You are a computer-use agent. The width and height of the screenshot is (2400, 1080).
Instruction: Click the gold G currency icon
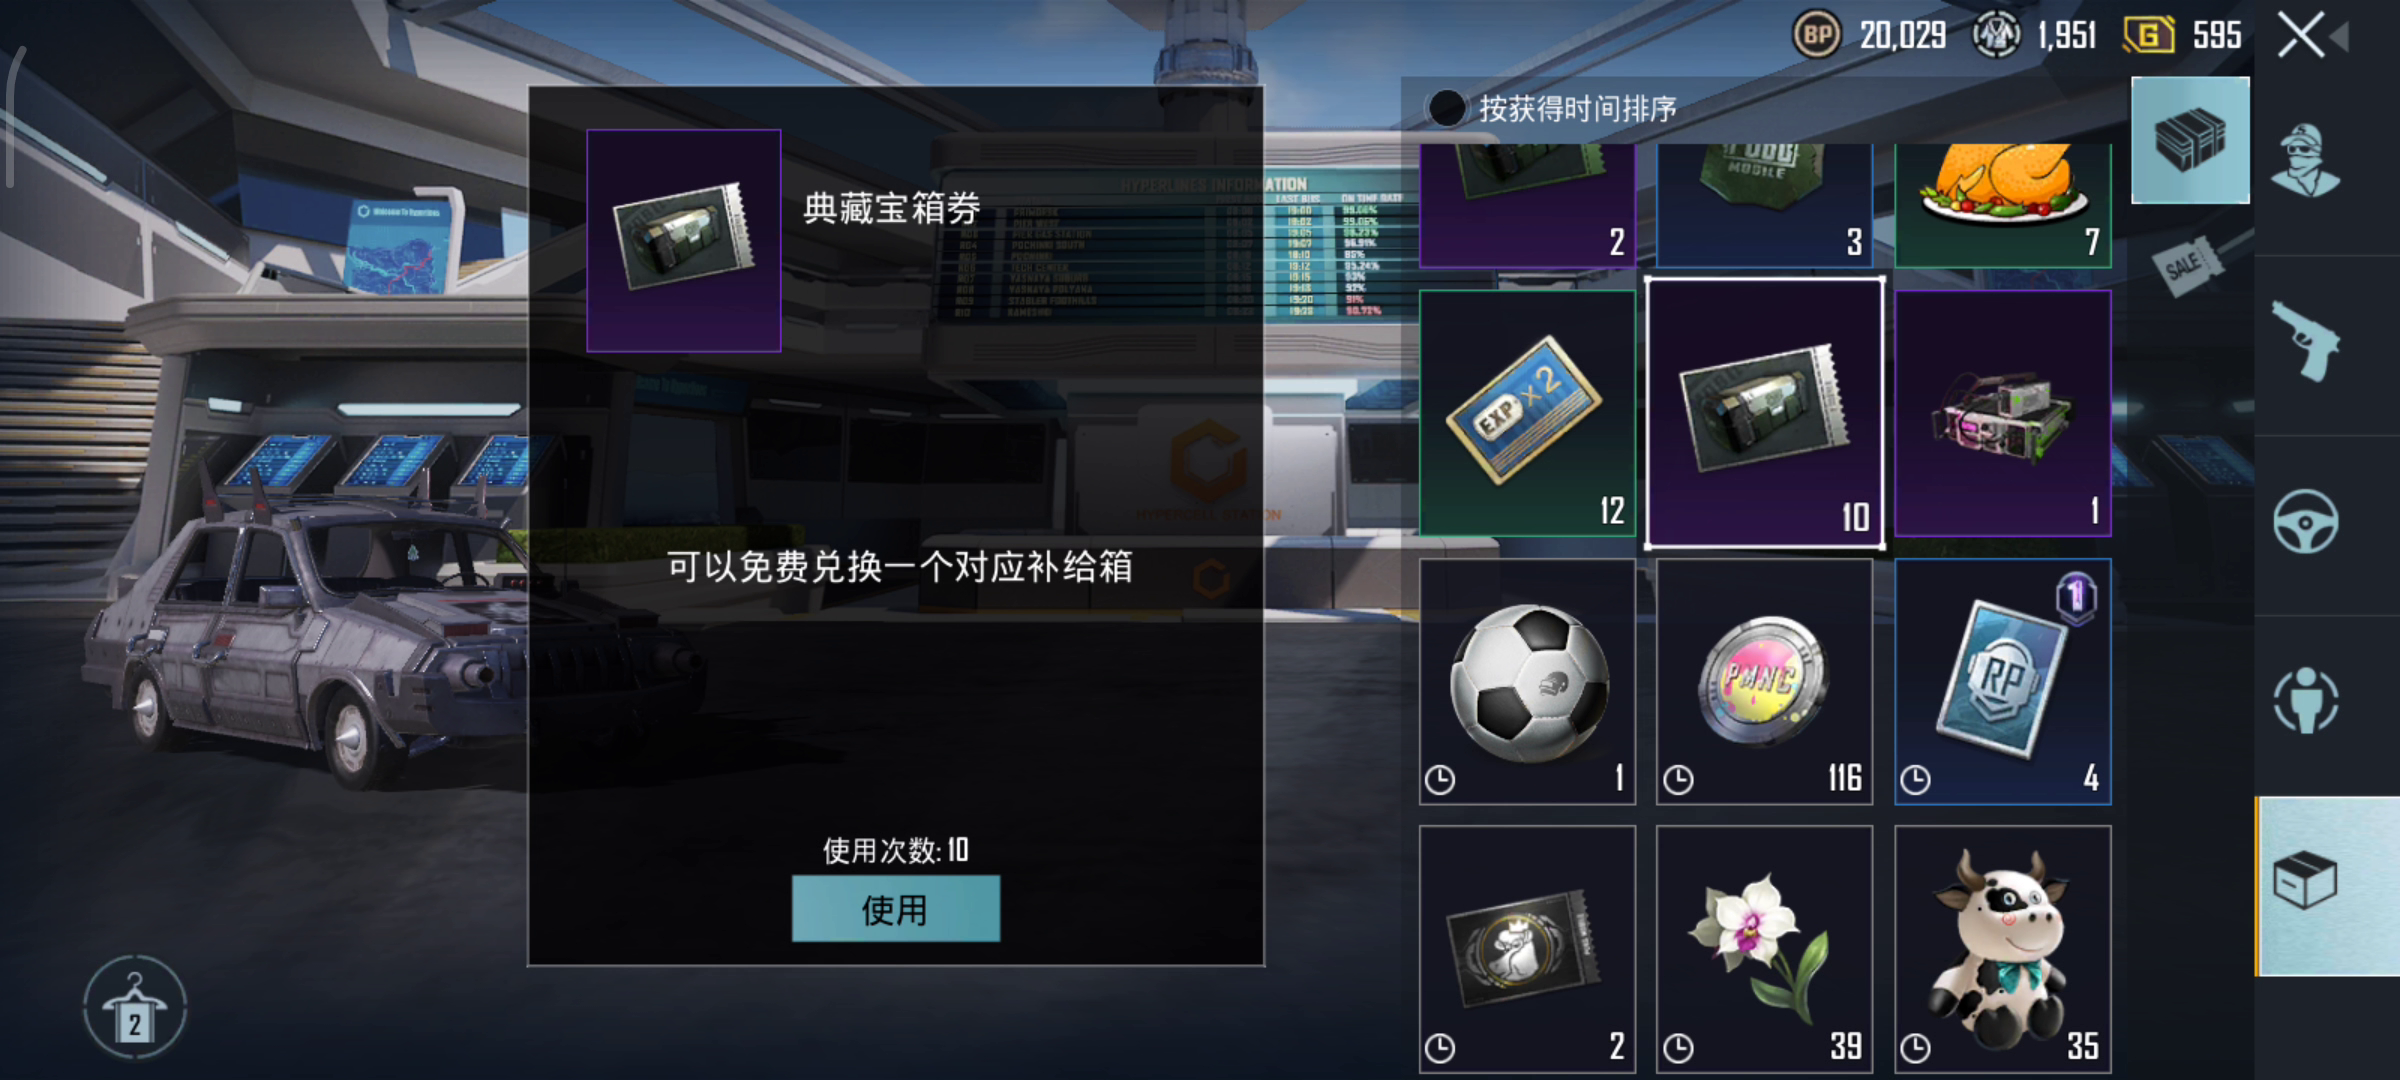click(x=2148, y=36)
